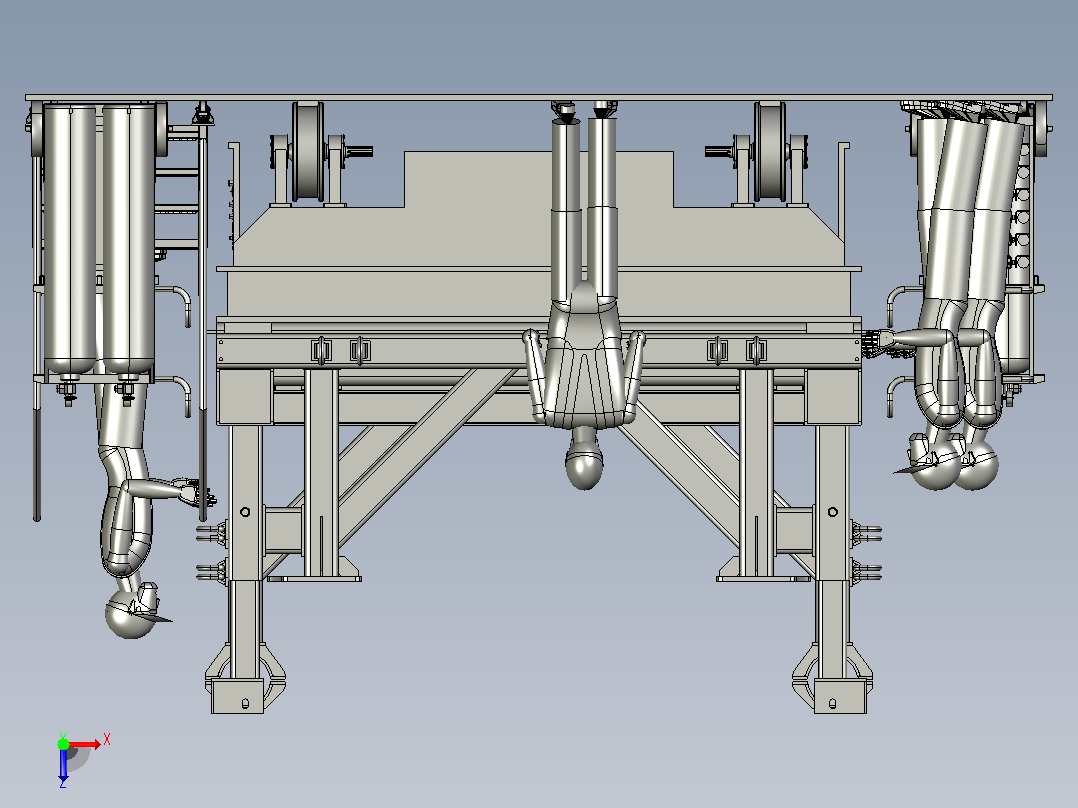Click the red X axis arrow of the triad

[85, 744]
